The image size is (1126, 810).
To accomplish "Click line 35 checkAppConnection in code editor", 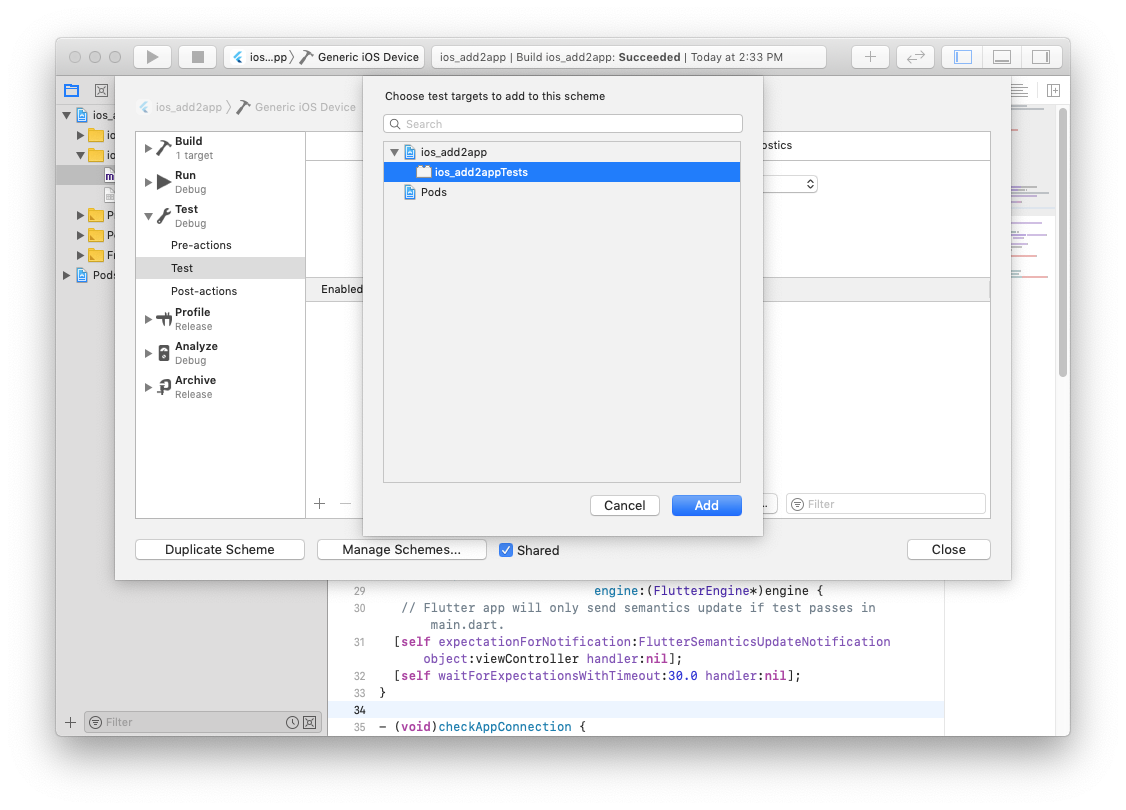I will point(505,727).
